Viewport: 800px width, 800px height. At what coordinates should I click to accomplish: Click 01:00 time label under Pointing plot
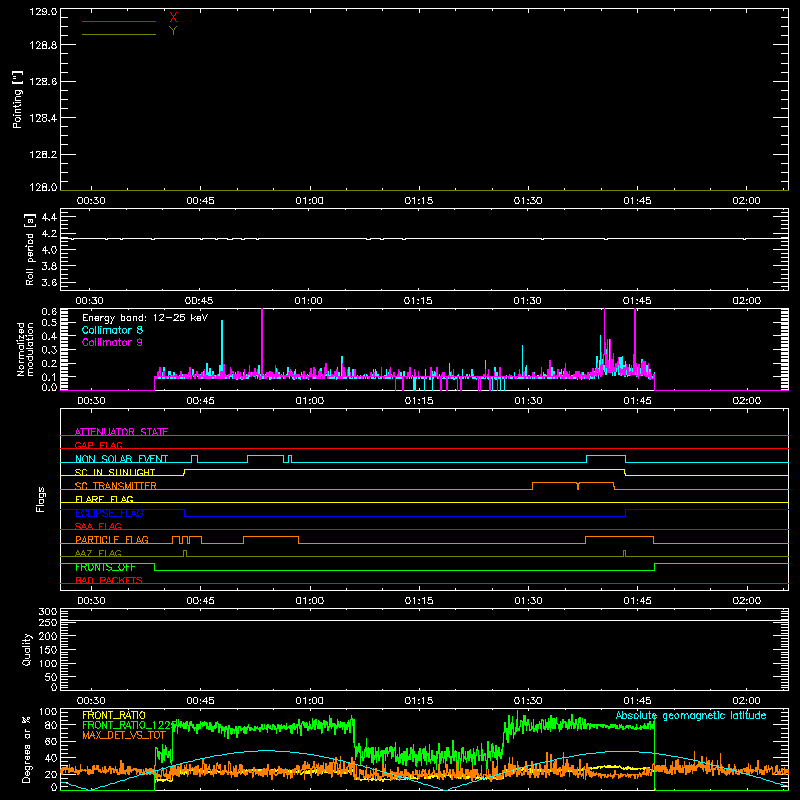coord(310,201)
